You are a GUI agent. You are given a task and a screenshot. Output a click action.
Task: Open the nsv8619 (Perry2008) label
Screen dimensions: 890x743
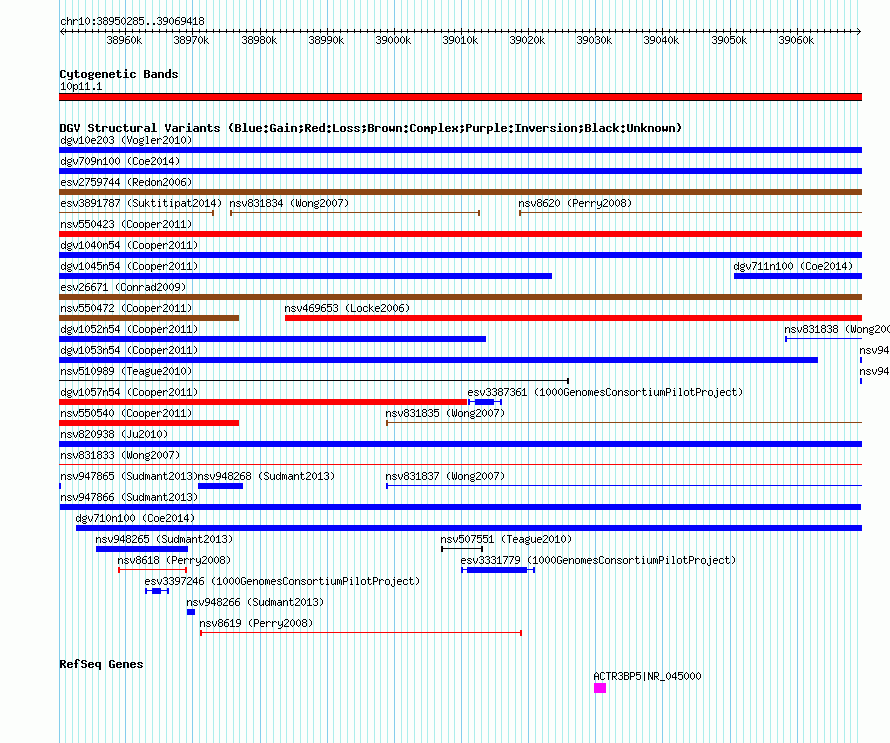(x=256, y=623)
